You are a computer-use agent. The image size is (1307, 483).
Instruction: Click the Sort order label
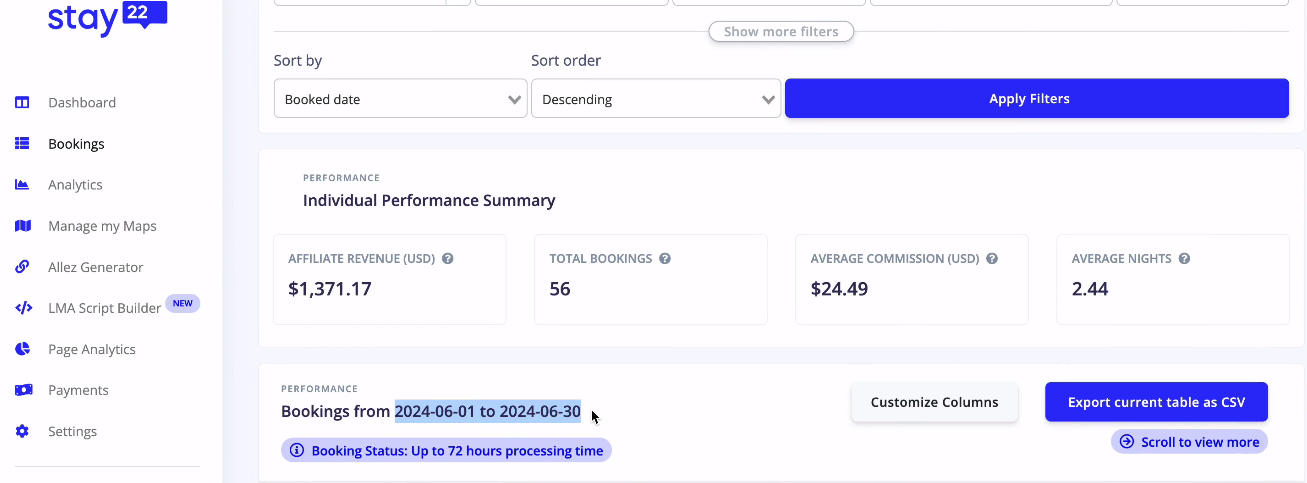coord(566,61)
